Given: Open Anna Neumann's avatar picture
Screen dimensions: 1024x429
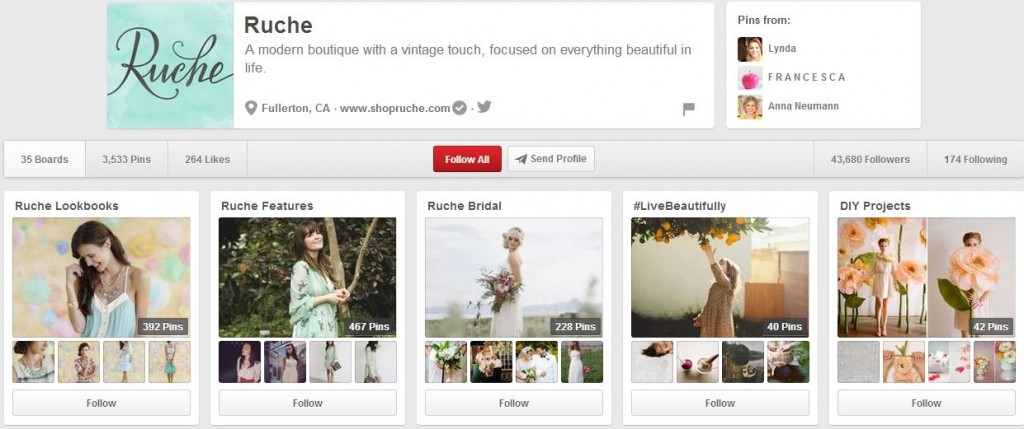Looking at the screenshot, I should [x=750, y=106].
